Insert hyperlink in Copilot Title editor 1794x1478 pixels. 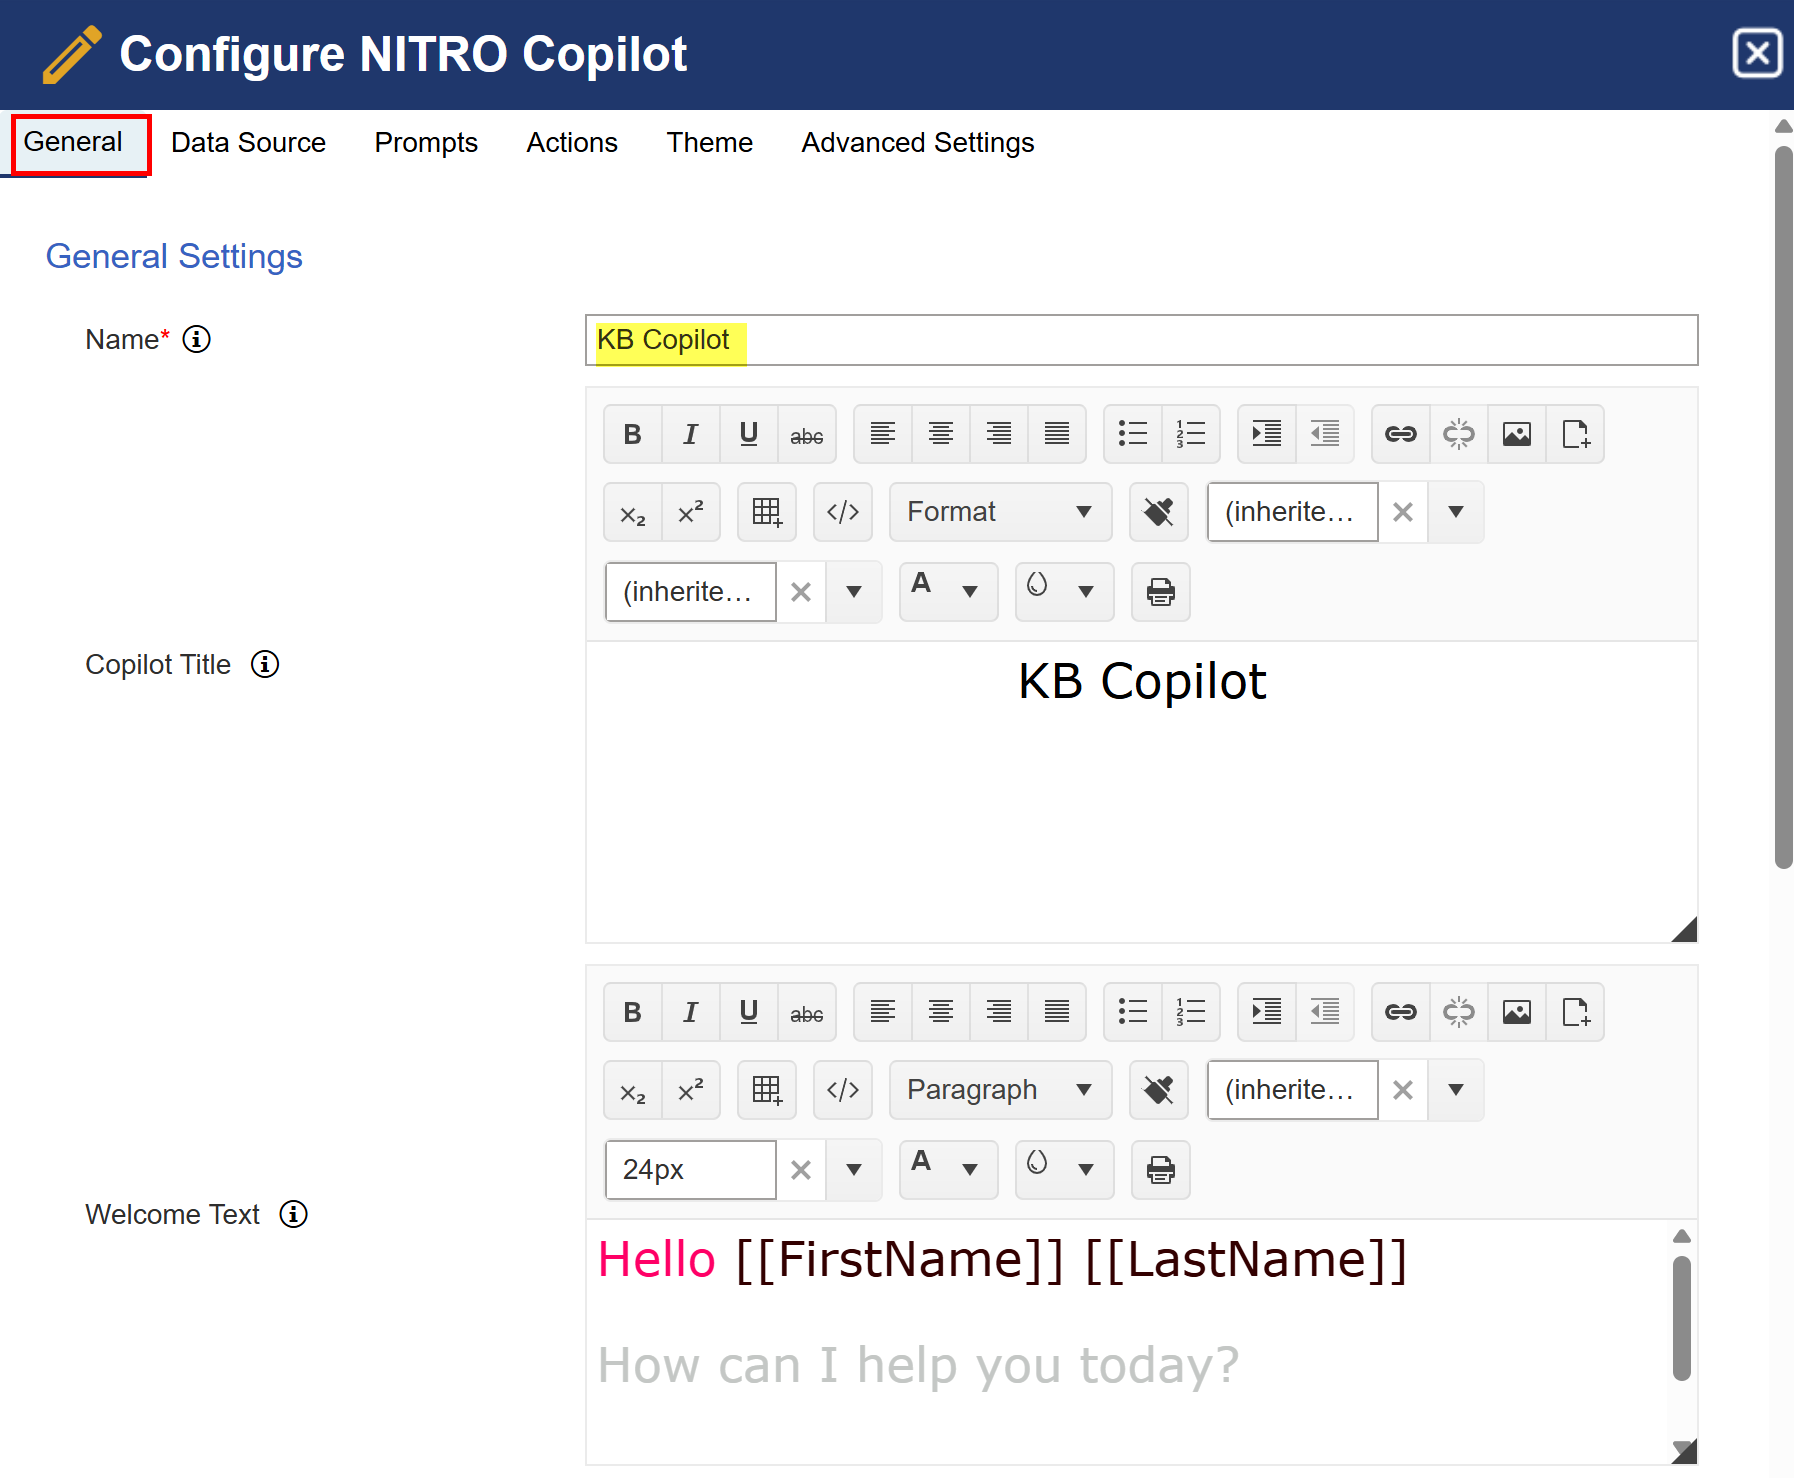pos(1400,434)
